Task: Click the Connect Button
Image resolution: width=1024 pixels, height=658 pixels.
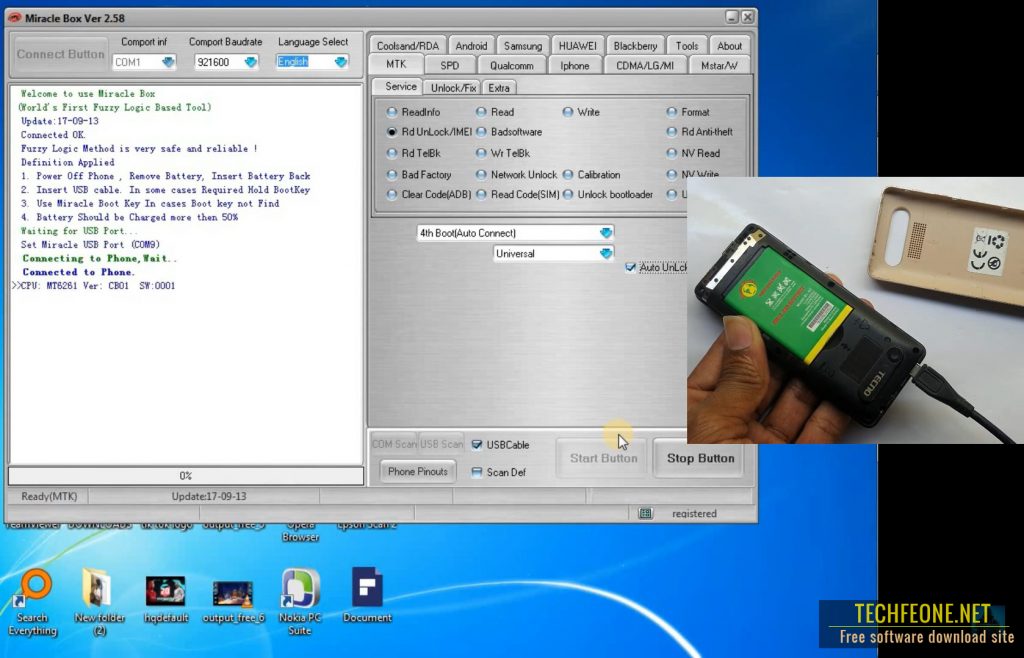Action: [60, 54]
